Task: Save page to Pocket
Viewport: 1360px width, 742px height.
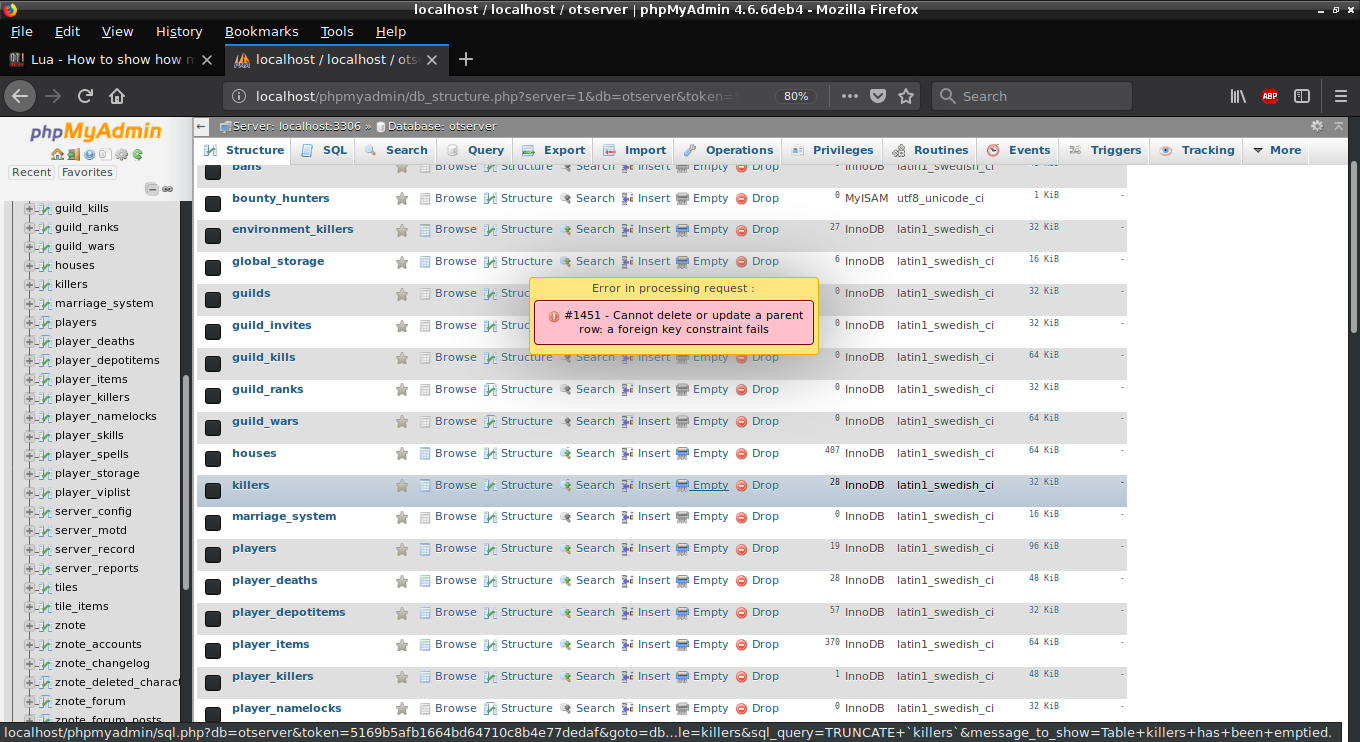Action: (877, 96)
